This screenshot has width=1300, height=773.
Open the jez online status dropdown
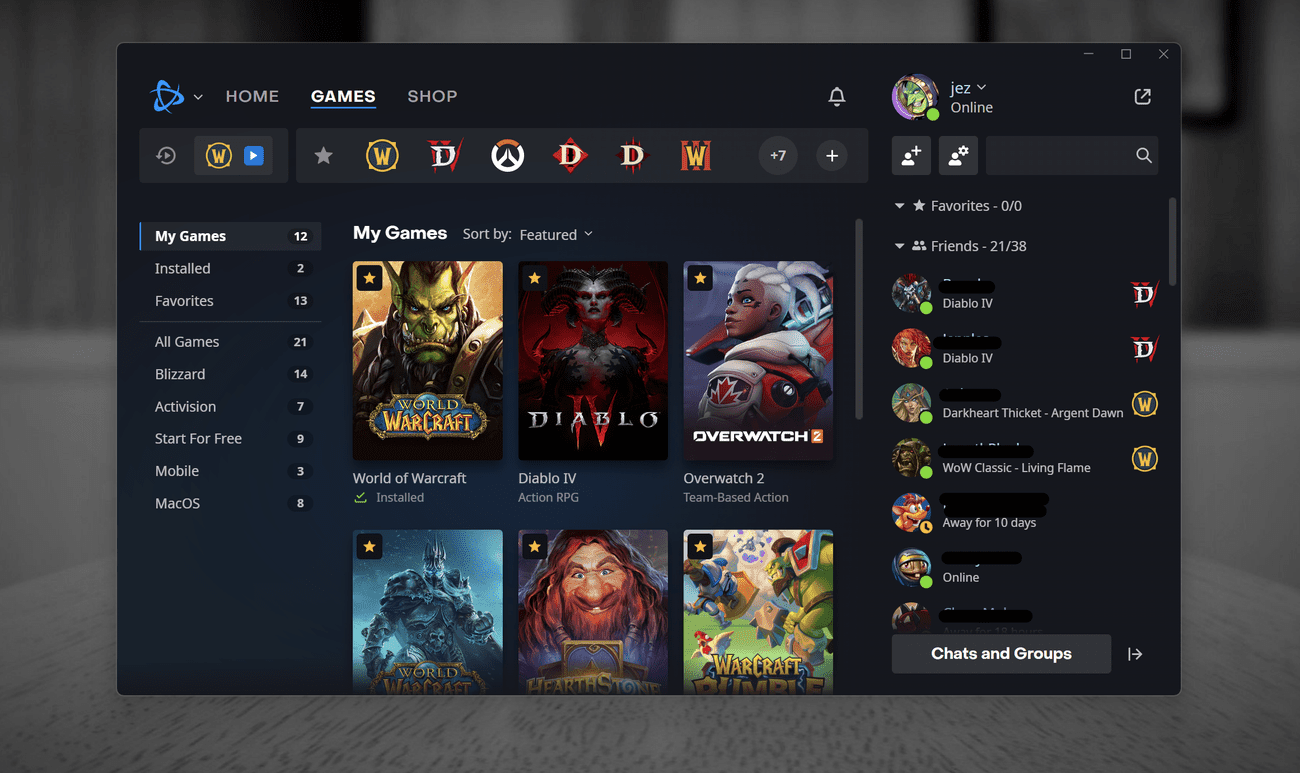click(969, 87)
